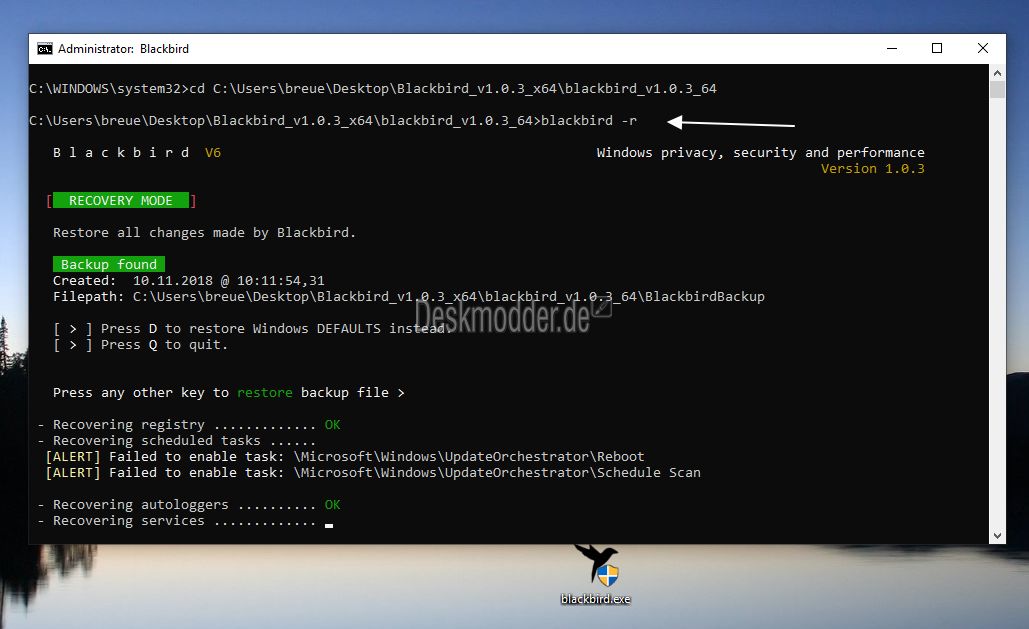Click the 'Recovering scheduled tasks' line
This screenshot has height=629, width=1029.
point(177,441)
